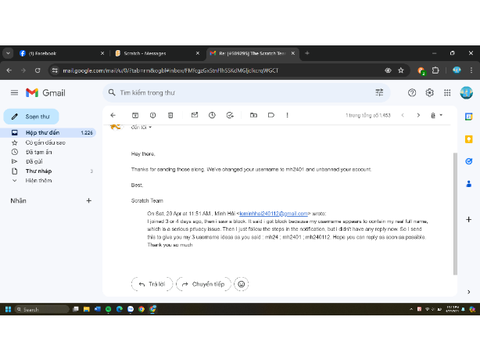Image resolution: width=480 pixels, height=360 pixels.
Task: Open the Hộp thư đến inbox folder
Action: tap(49, 133)
